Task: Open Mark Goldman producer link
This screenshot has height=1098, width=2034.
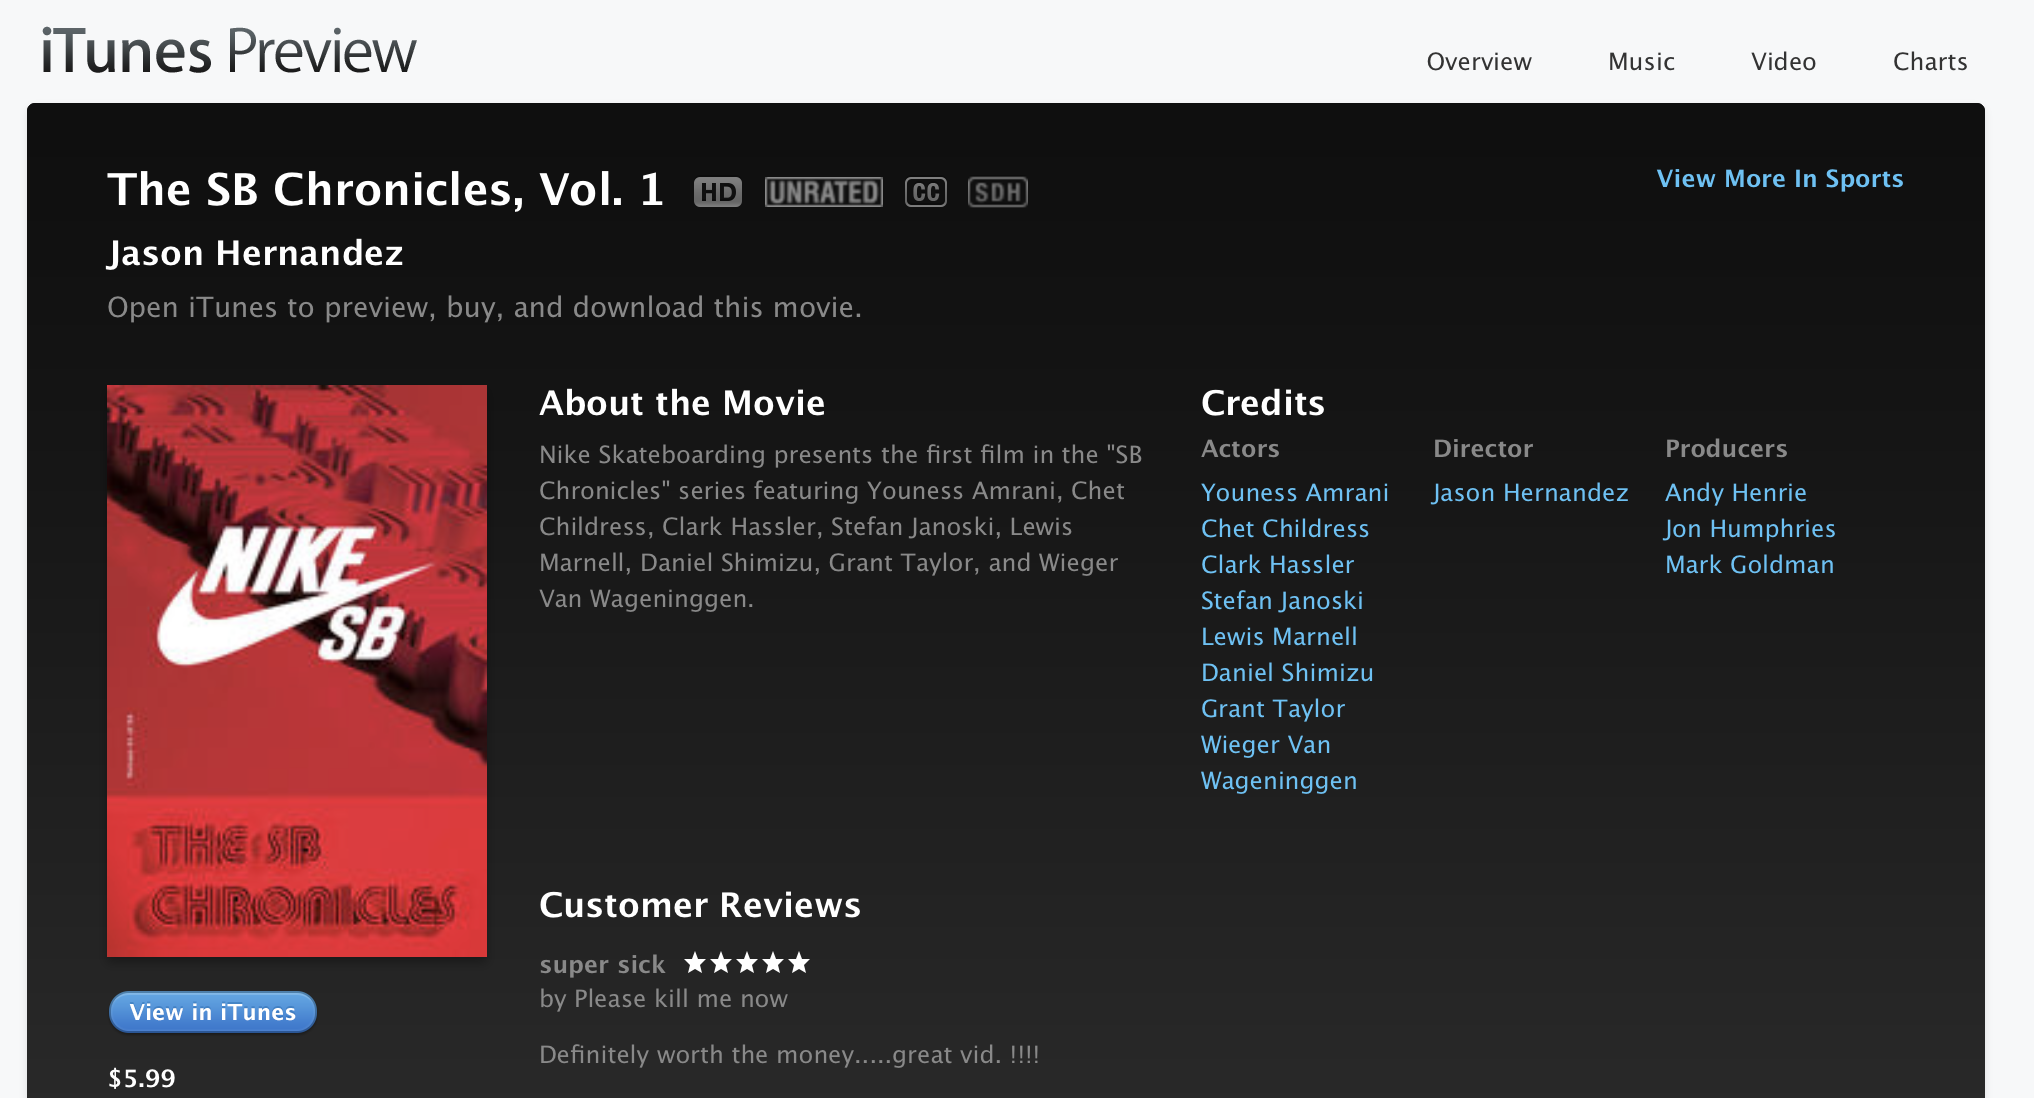Action: point(1749,565)
